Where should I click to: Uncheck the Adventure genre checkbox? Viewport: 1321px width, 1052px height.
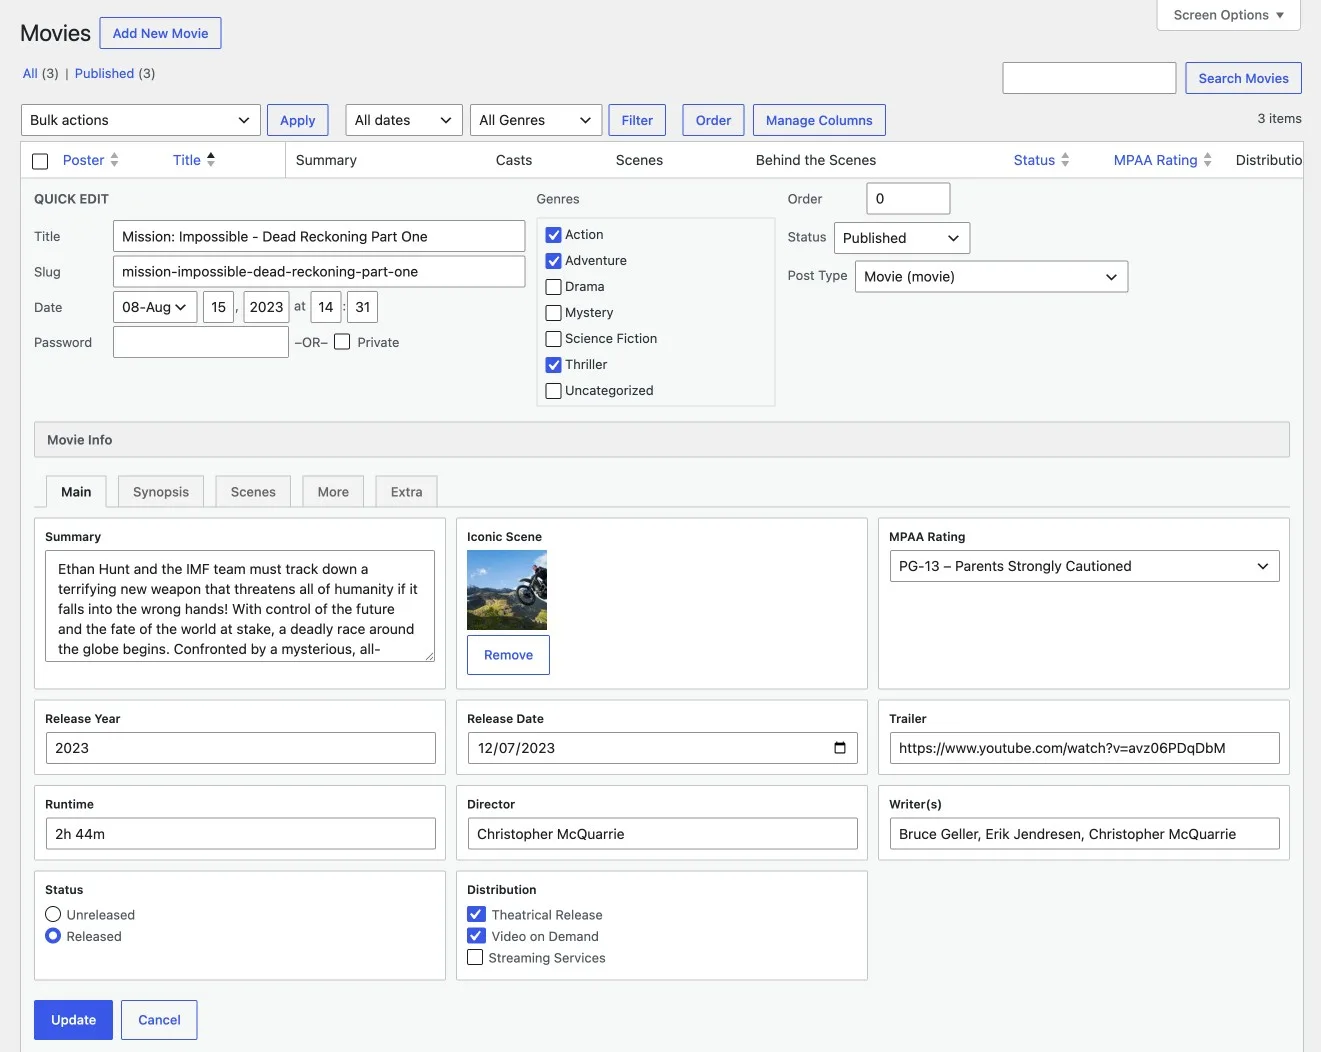click(553, 261)
